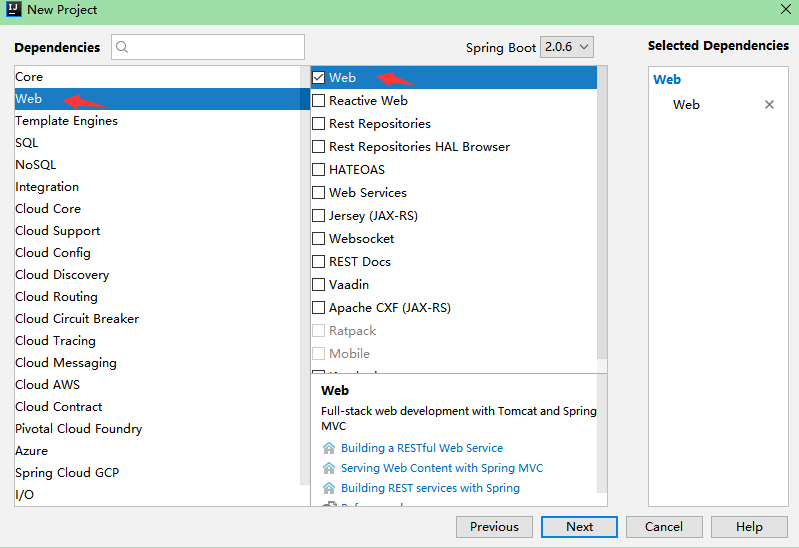
Task: Tick the Jersey (JAX-RS) checkbox
Action: coord(318,216)
